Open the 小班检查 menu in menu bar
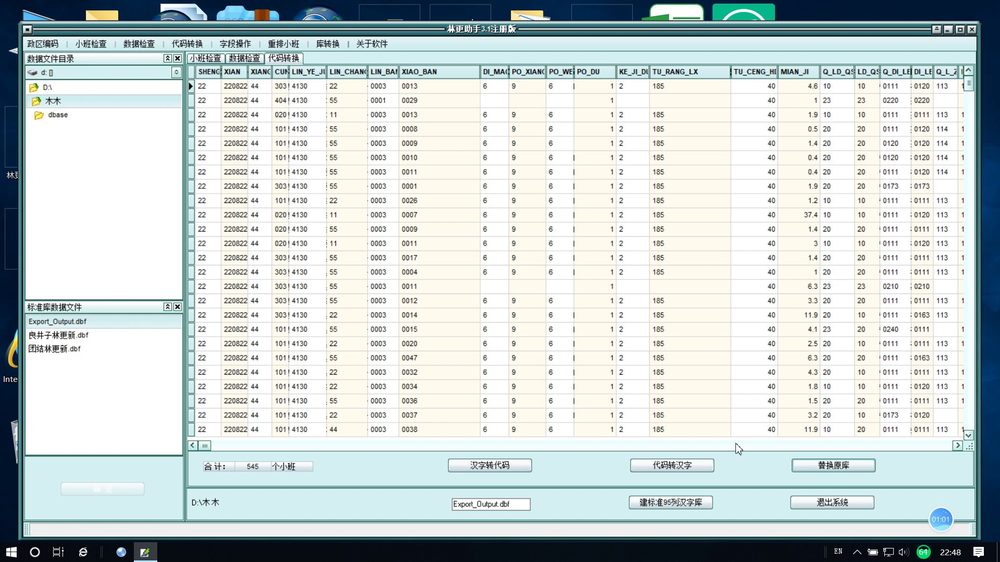 [91, 44]
